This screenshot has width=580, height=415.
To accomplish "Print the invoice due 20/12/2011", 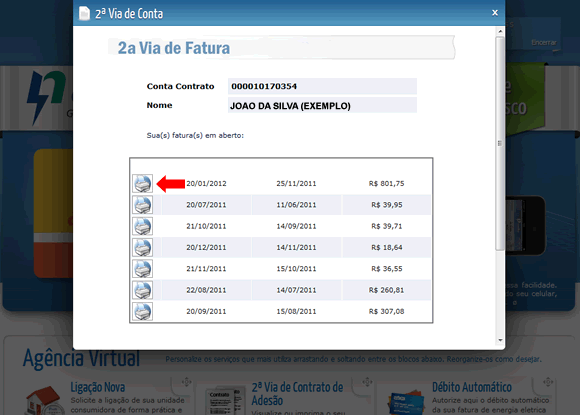I will [x=142, y=247].
